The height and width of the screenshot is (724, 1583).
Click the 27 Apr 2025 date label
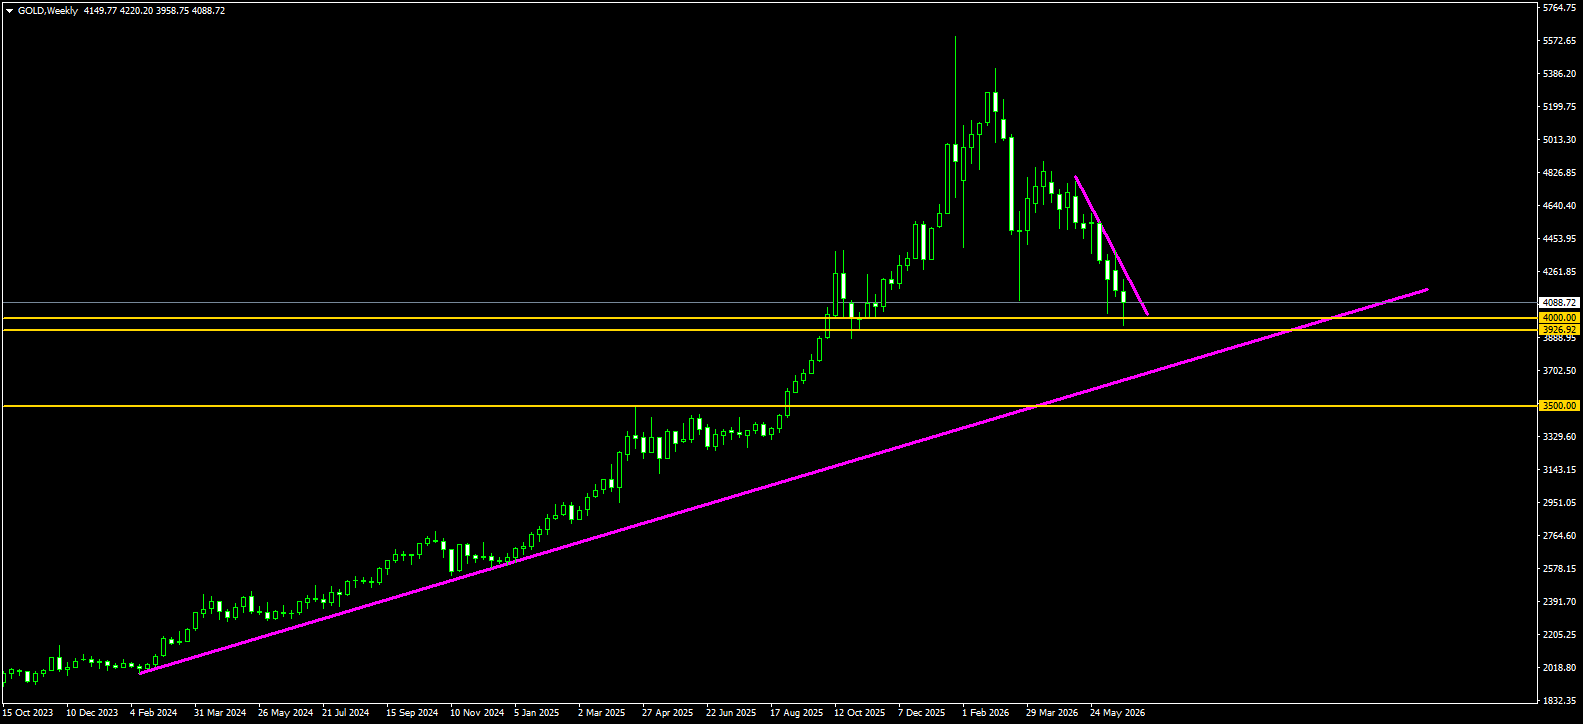667,713
